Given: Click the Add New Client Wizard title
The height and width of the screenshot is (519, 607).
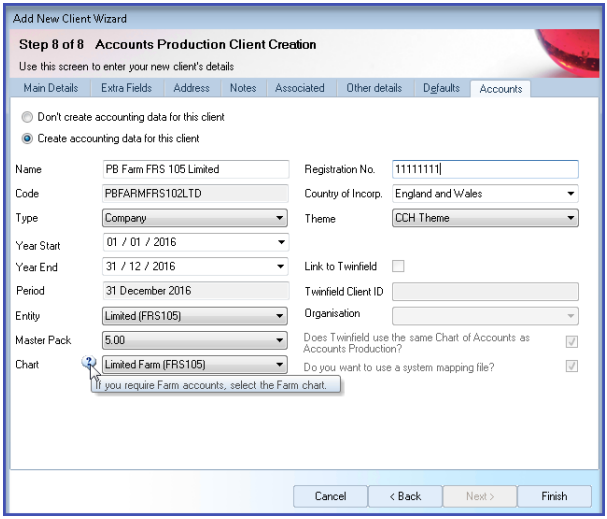Looking at the screenshot, I should point(70,19).
